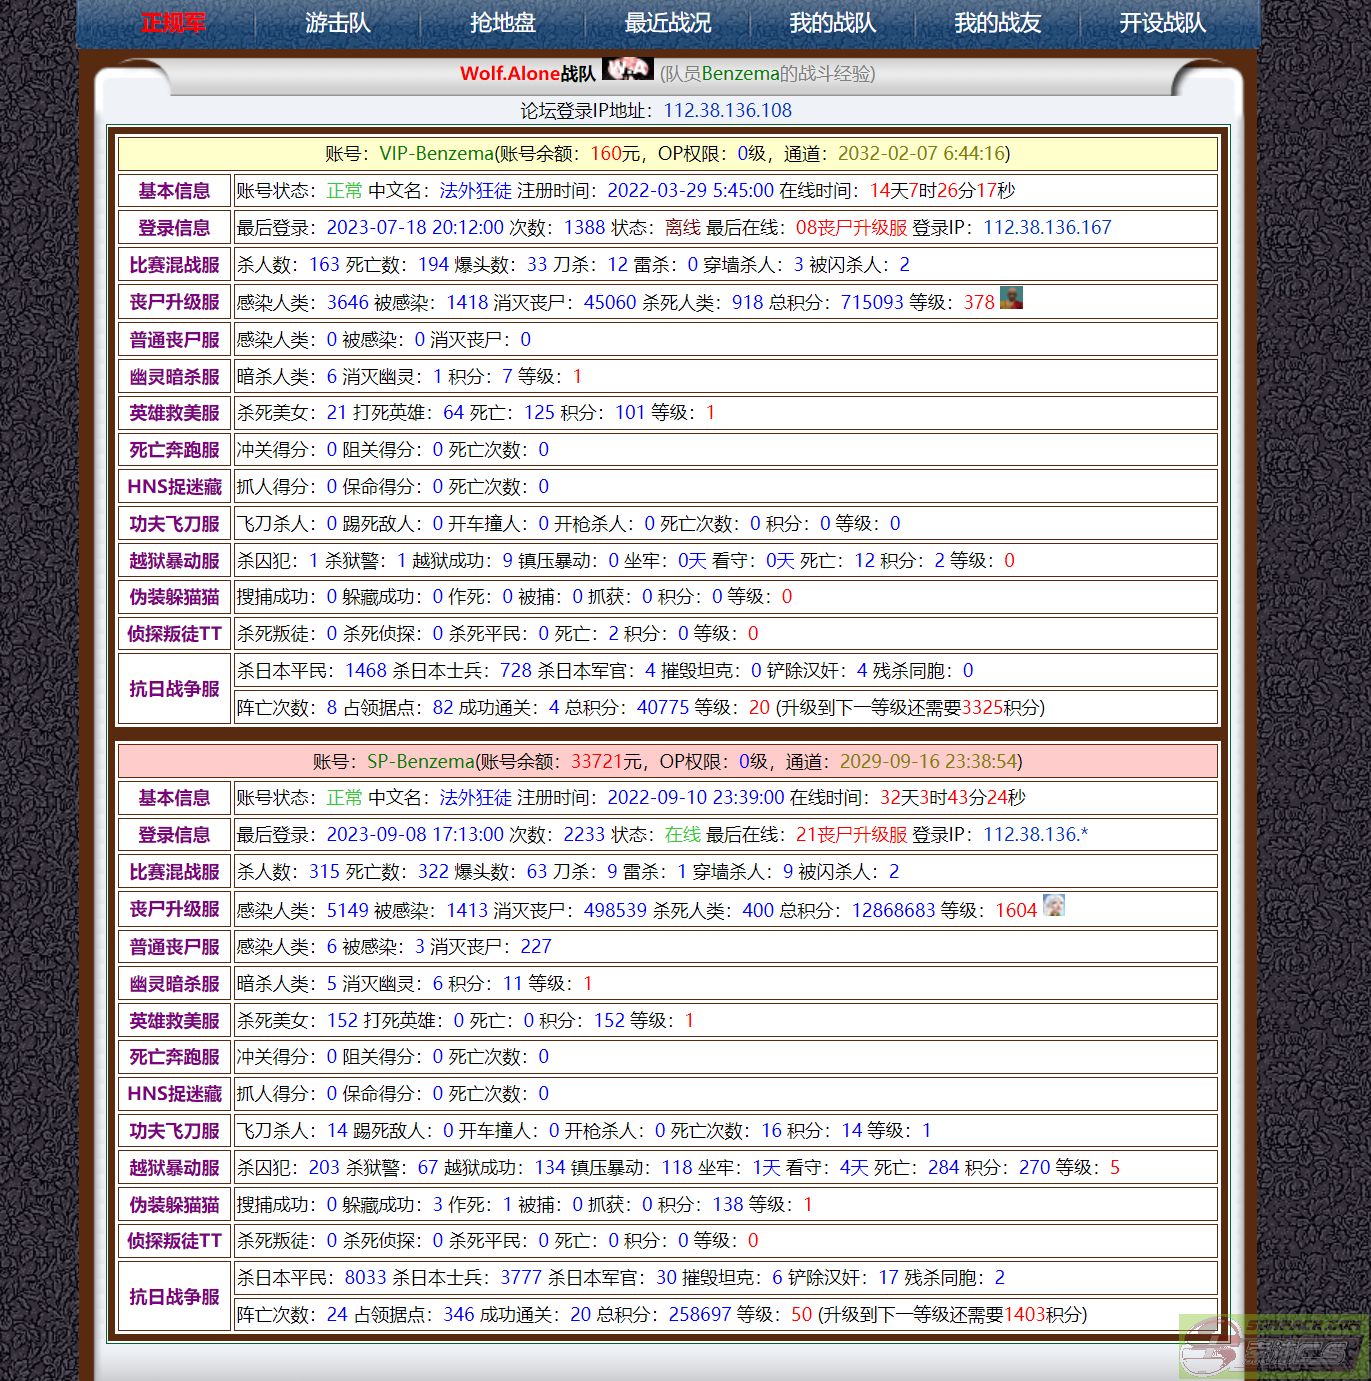Click 幽灵暗杀服 label under VIP-Benzema
The width and height of the screenshot is (1371, 1381).
pyautogui.click(x=174, y=377)
